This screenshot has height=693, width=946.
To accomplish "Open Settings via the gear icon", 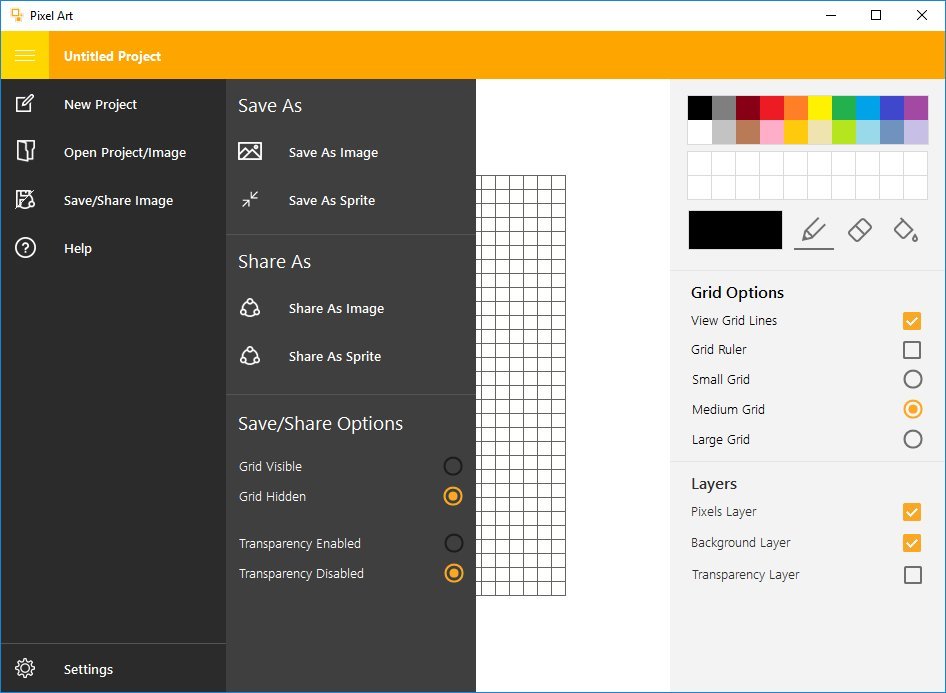I will 25,668.
